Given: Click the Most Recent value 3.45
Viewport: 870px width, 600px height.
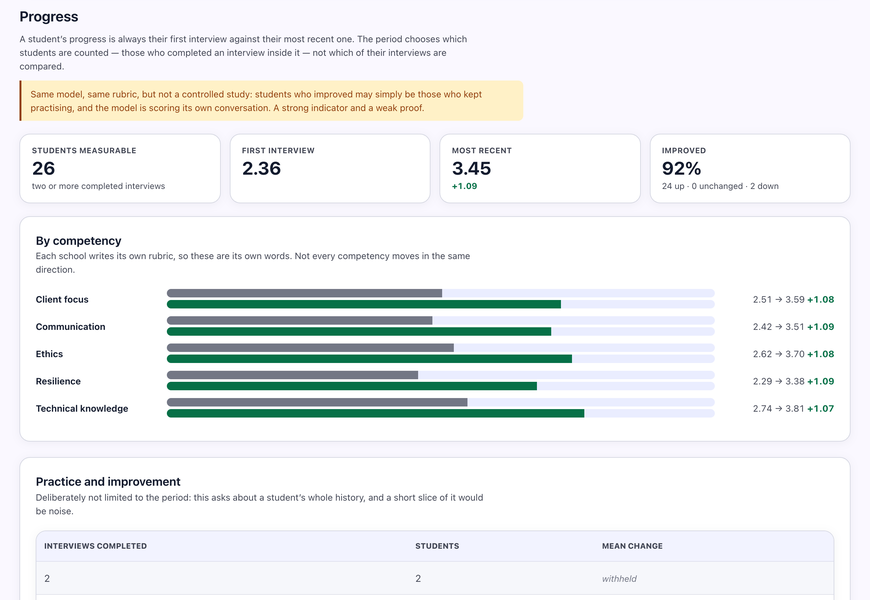Looking at the screenshot, I should 471,168.
